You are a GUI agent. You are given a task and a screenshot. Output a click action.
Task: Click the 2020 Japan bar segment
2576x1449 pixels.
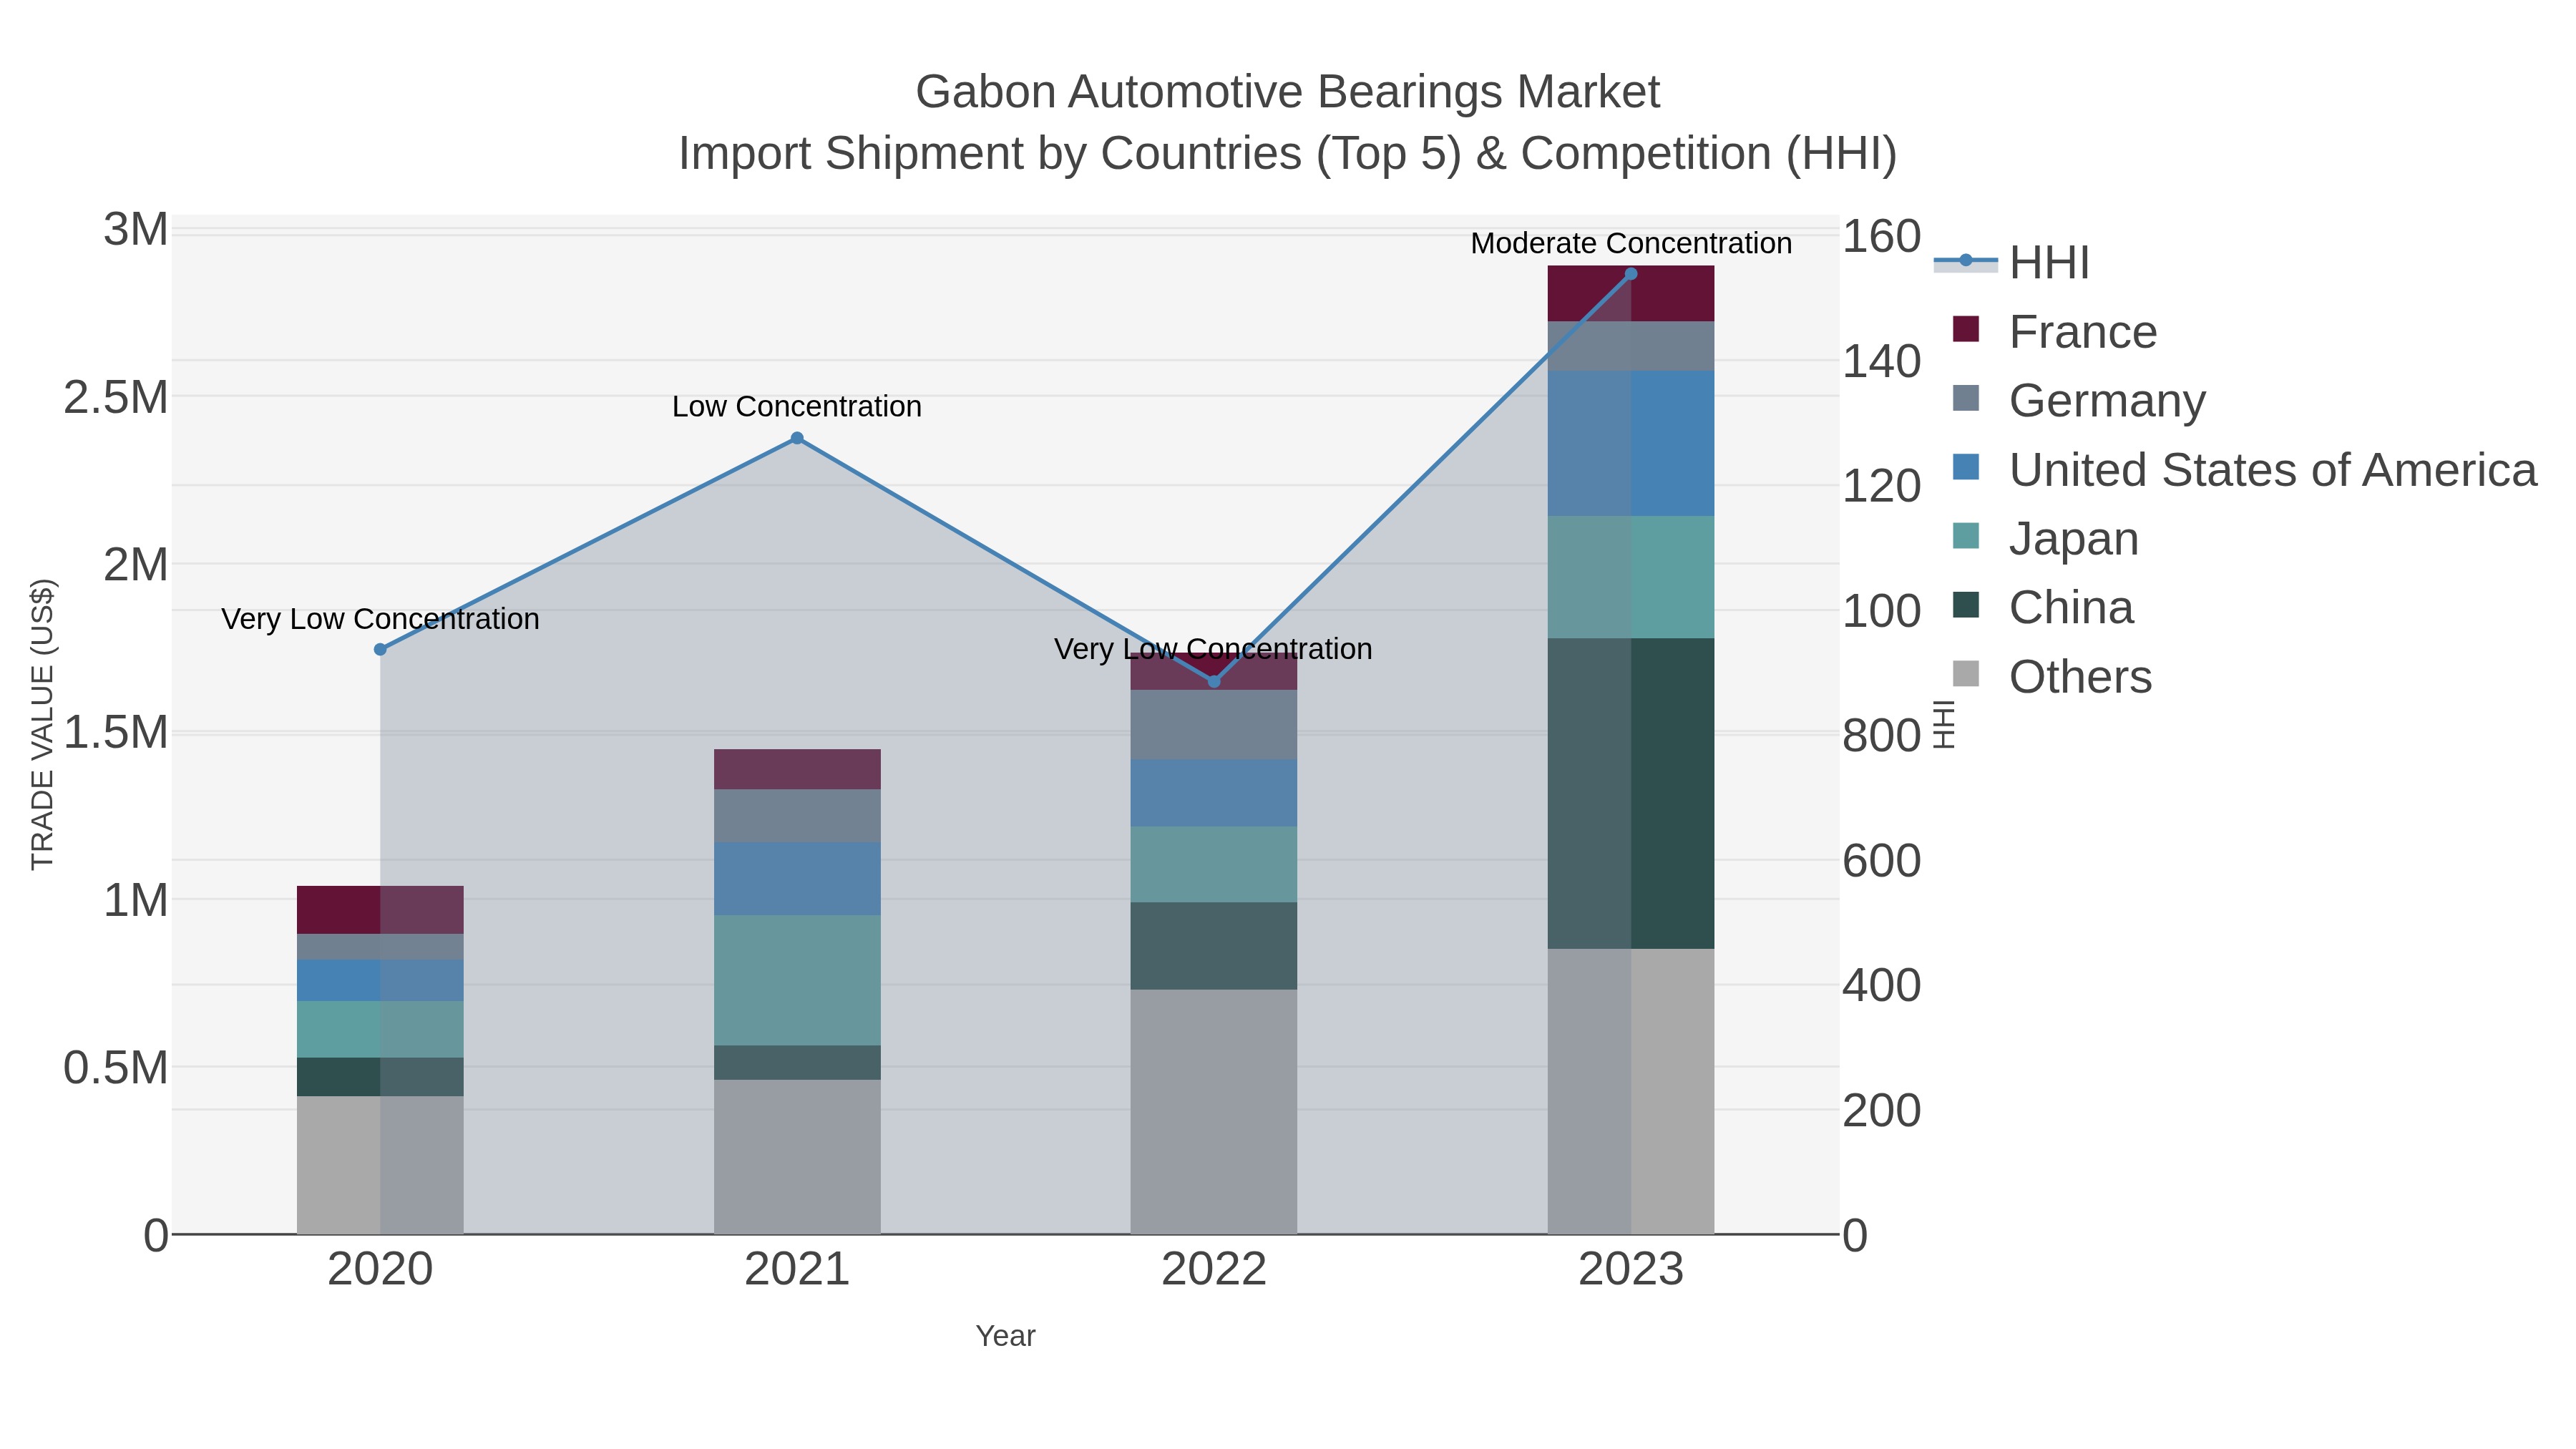coord(380,1029)
